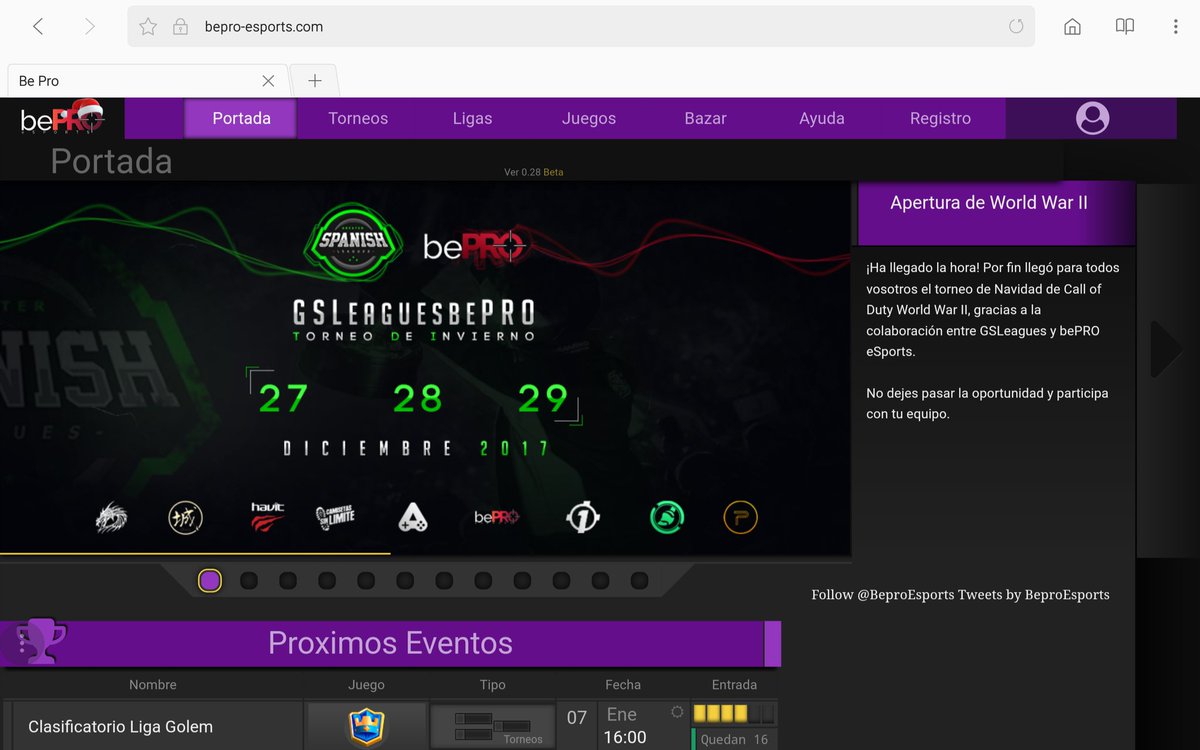Open the Ayuda menu item

(x=822, y=118)
